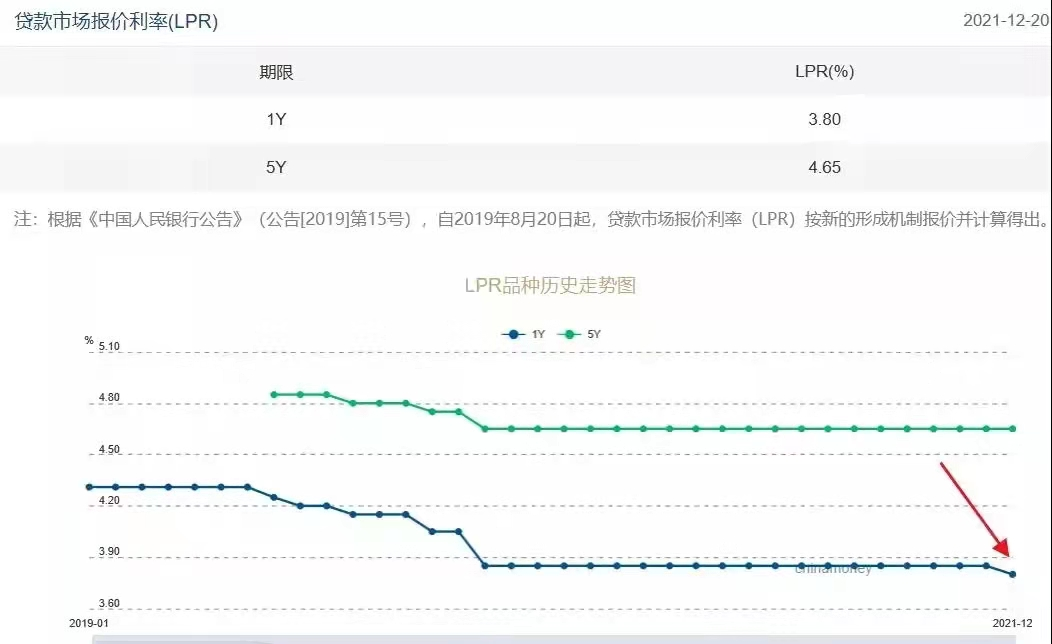Select the 3.80 rate value
The height and width of the screenshot is (644, 1052).
(825, 119)
